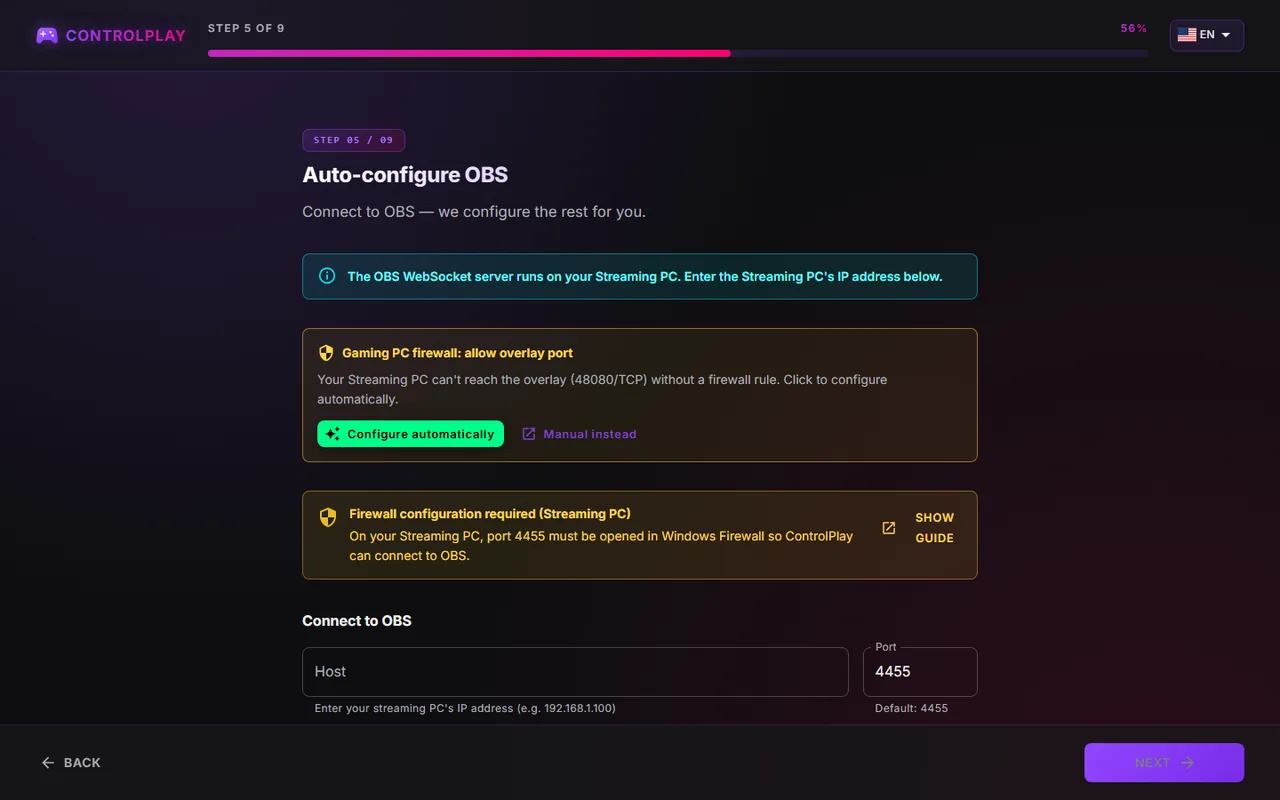Click the OBS WebSocket server notice text
Viewport: 1280px width, 800px height.
click(x=645, y=276)
